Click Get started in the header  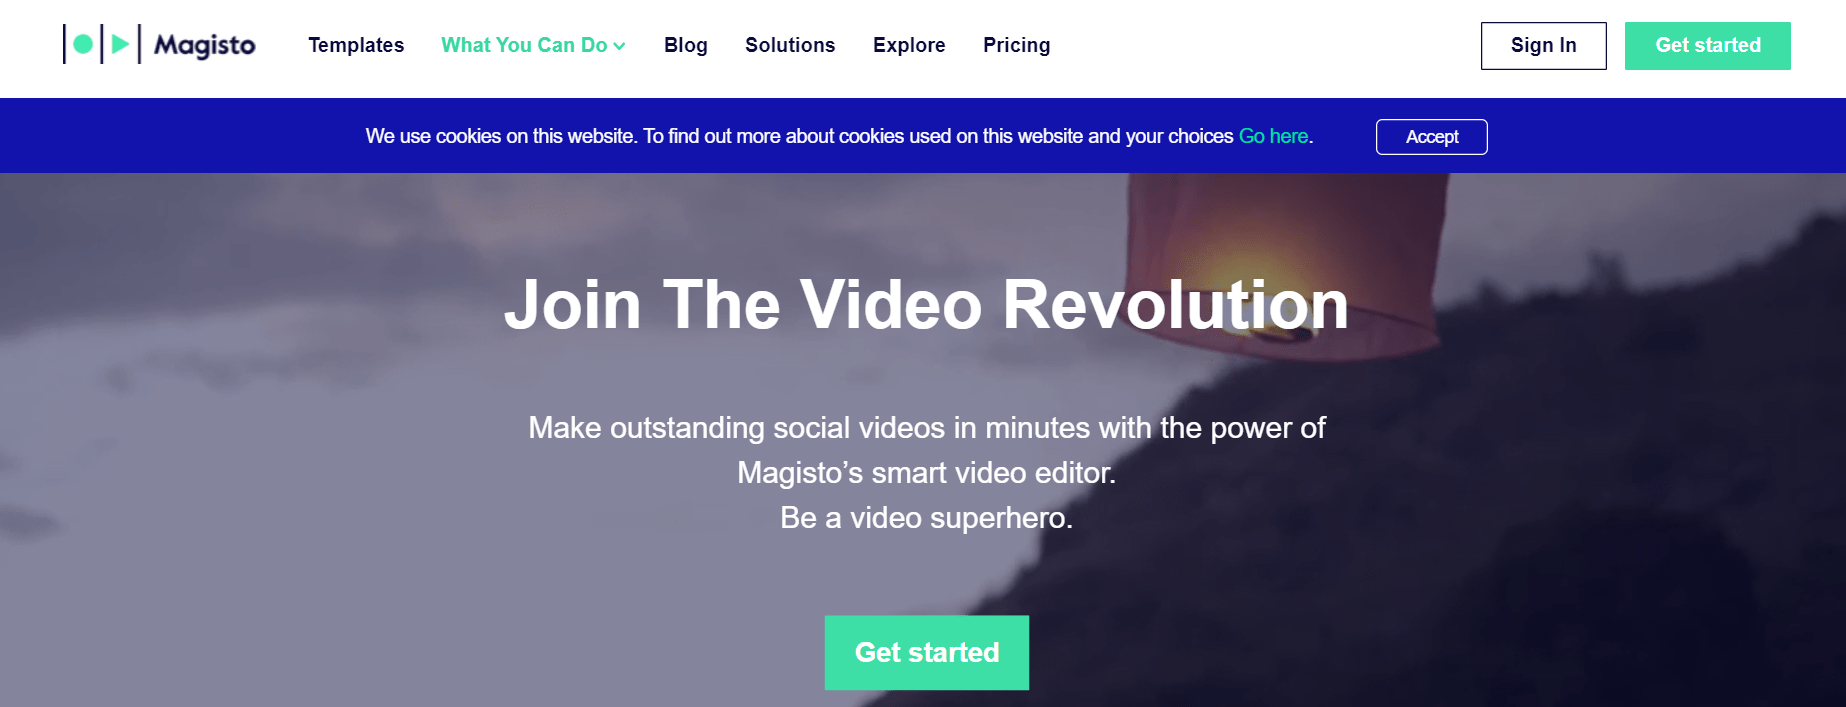coord(1708,46)
